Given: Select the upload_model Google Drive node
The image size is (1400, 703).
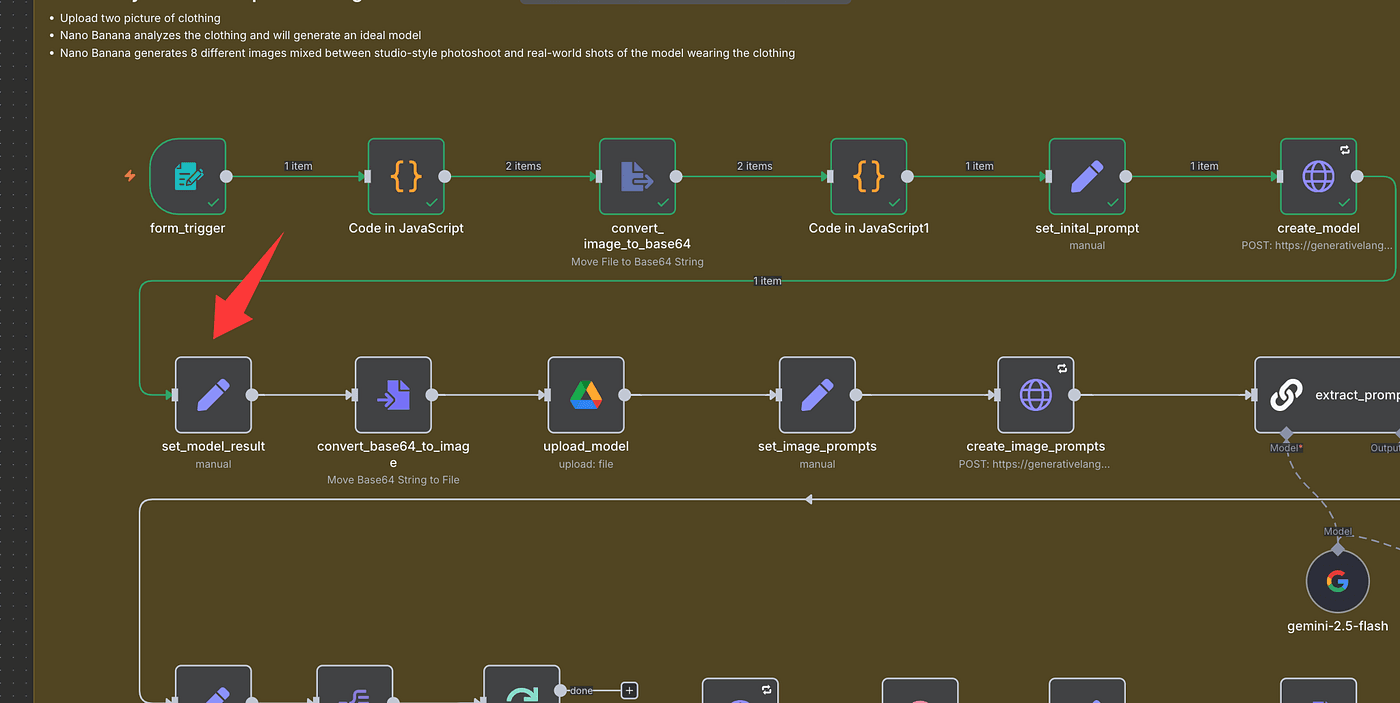Looking at the screenshot, I should [x=586, y=395].
